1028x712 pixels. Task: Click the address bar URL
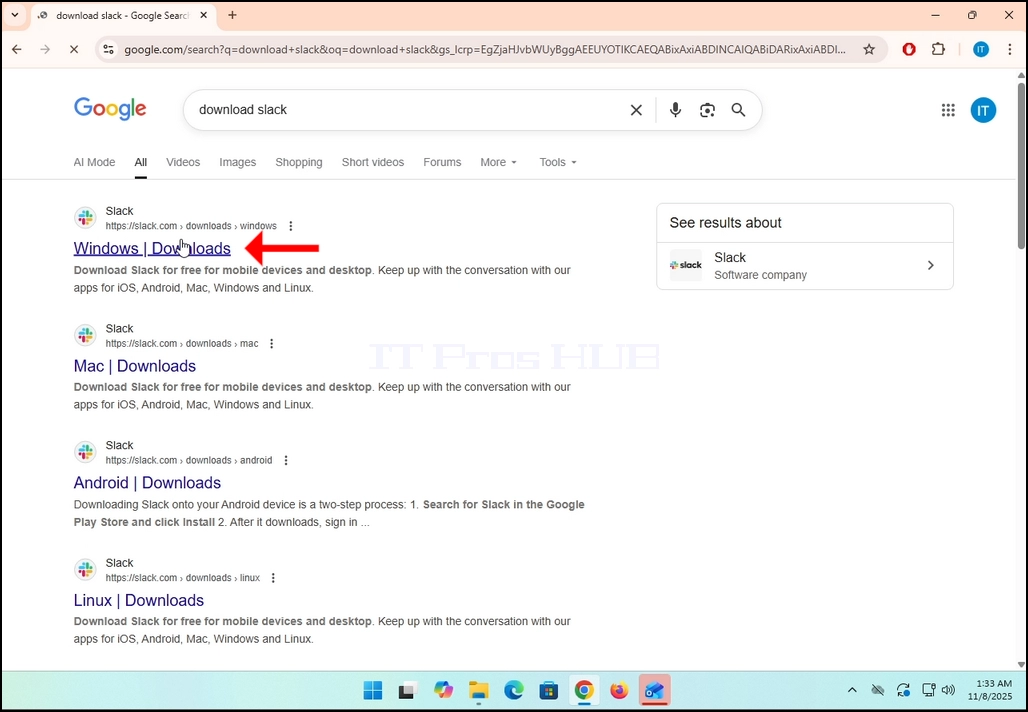pyautogui.click(x=484, y=49)
